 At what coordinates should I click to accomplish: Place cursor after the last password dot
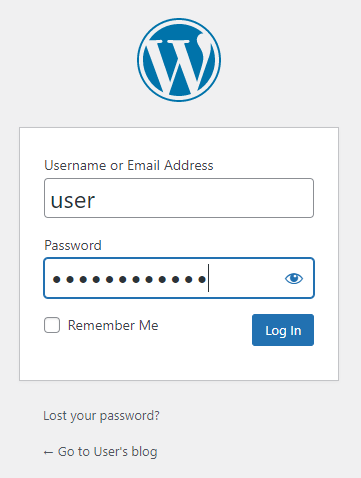[x=208, y=278]
